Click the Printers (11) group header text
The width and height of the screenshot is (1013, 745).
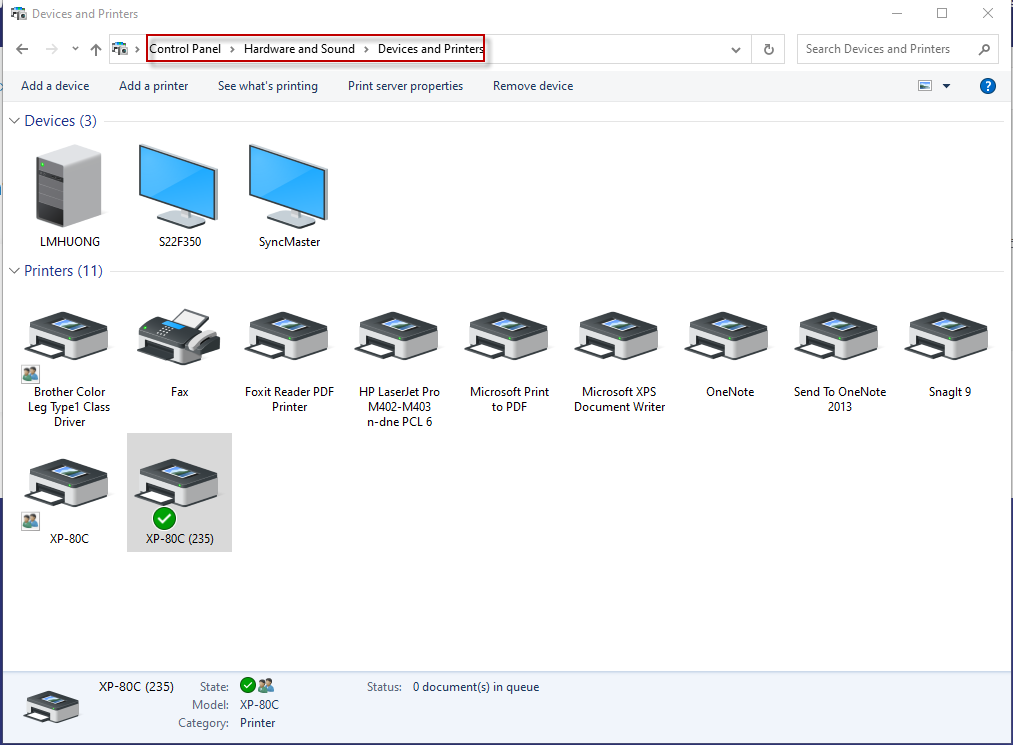(x=63, y=271)
